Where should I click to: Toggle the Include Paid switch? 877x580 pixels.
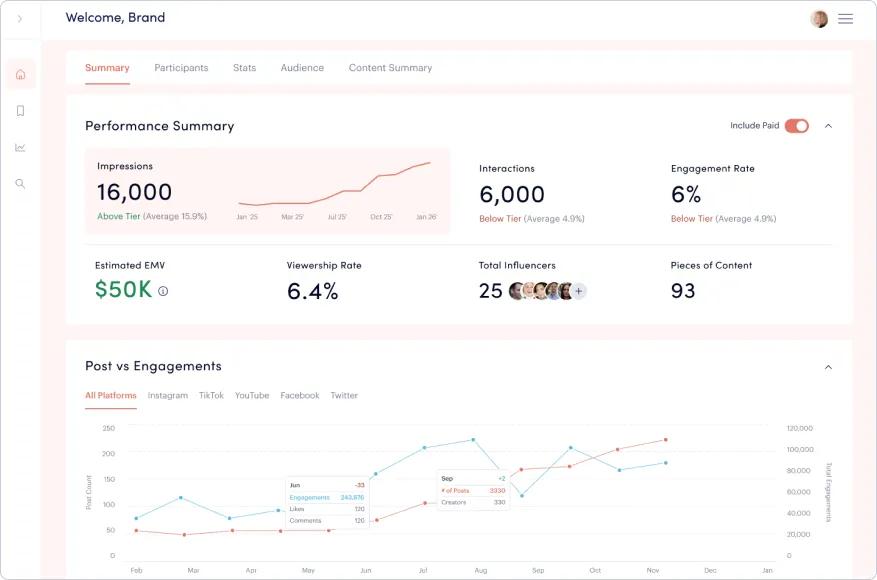(x=796, y=126)
